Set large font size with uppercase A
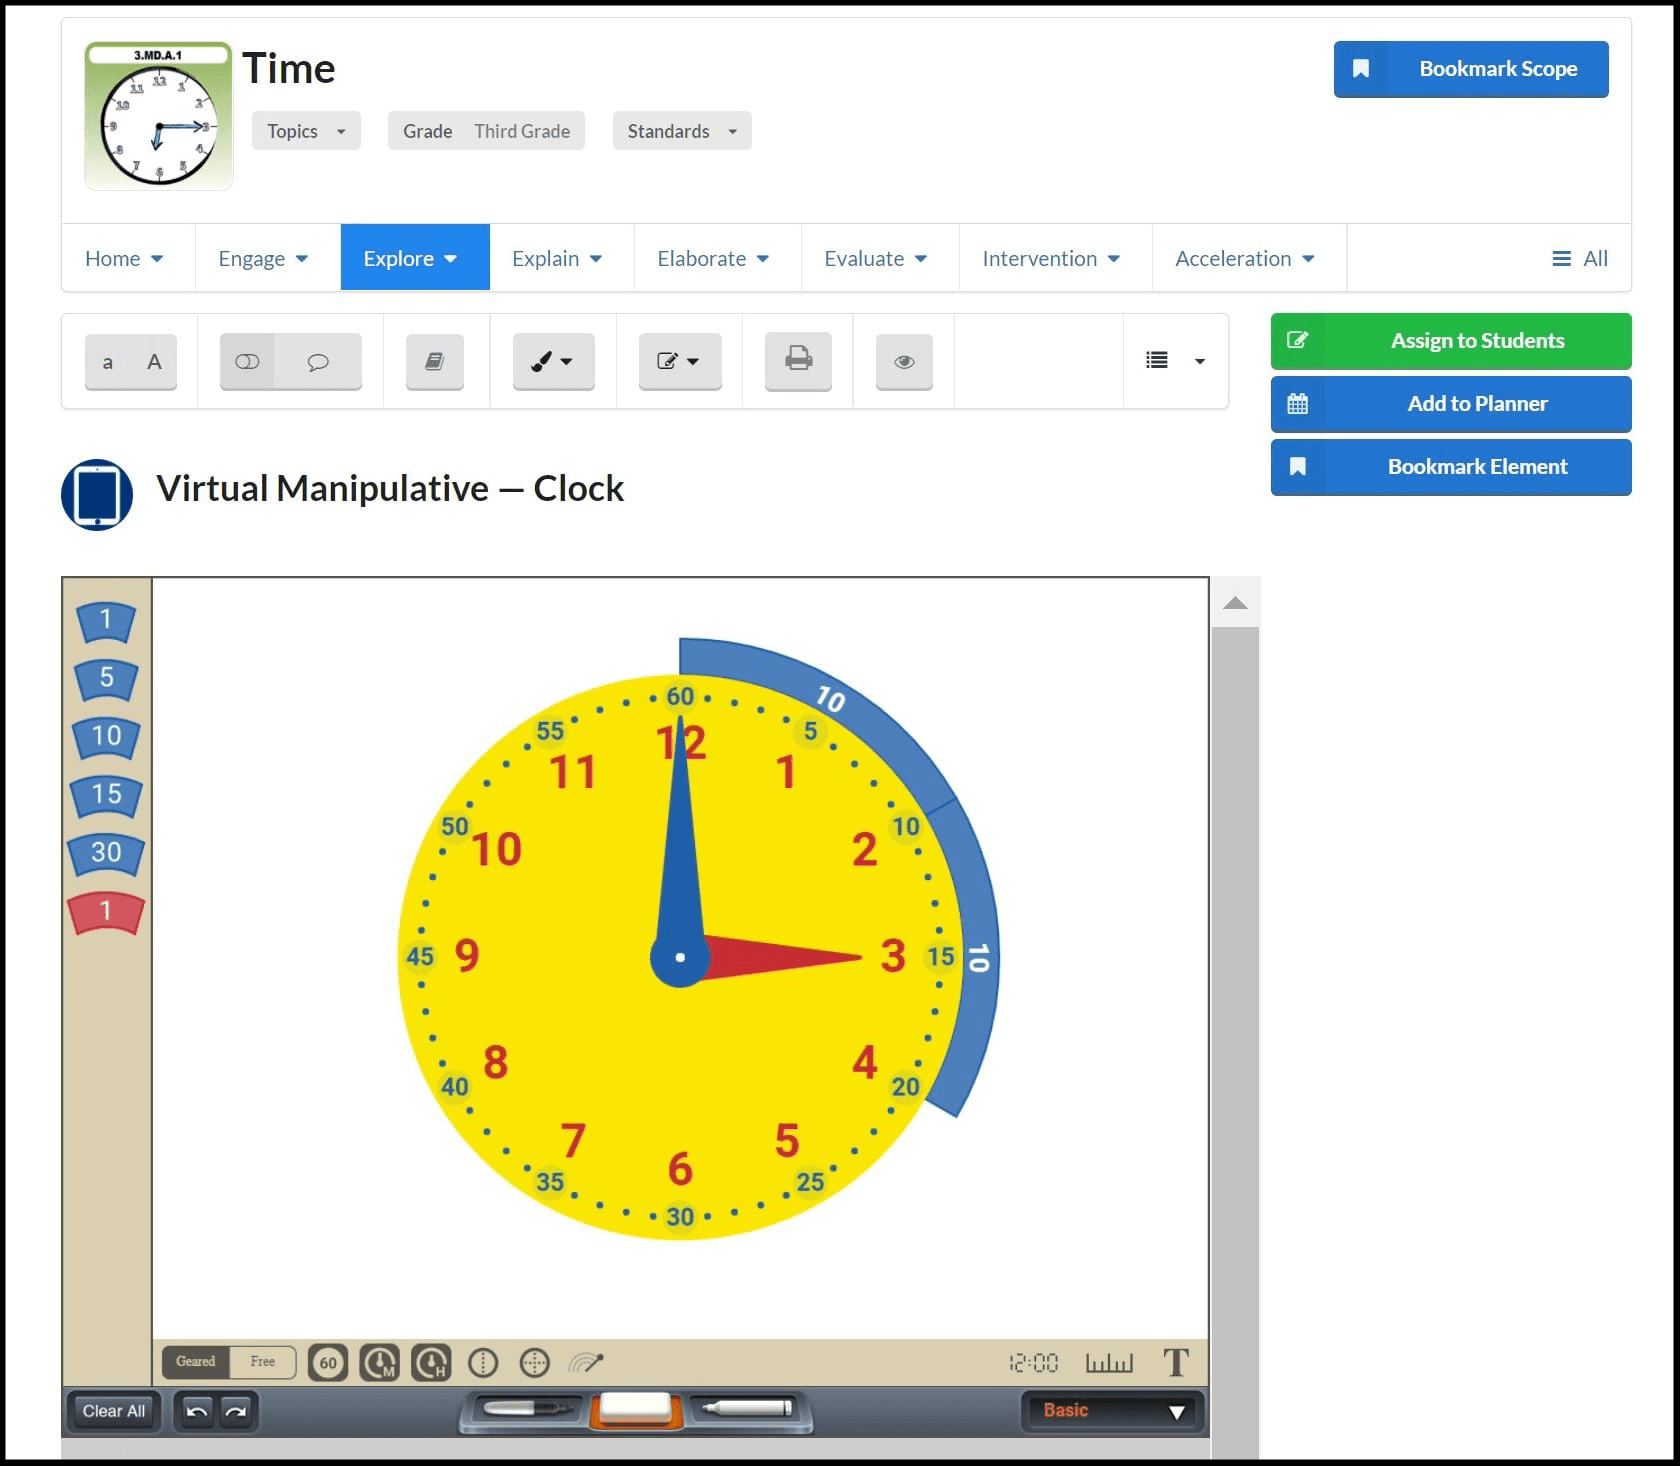 [x=154, y=362]
